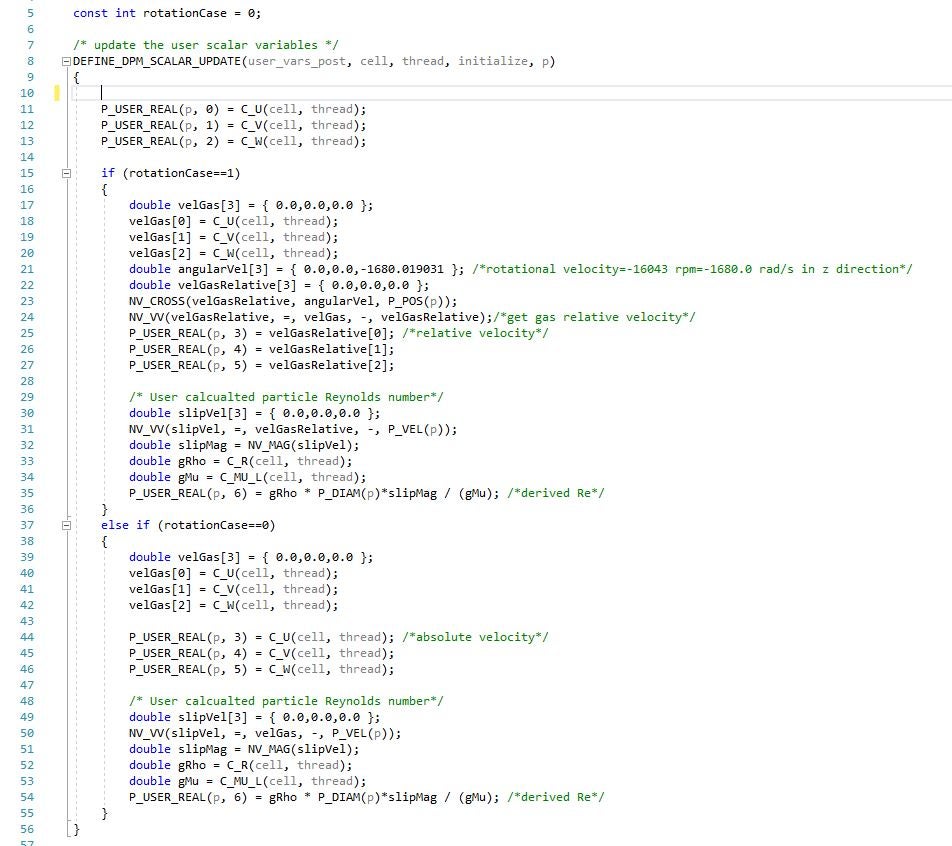Collapse the if (rotationCase==1) block
Viewport: 952px width, 846px height.
click(67, 173)
